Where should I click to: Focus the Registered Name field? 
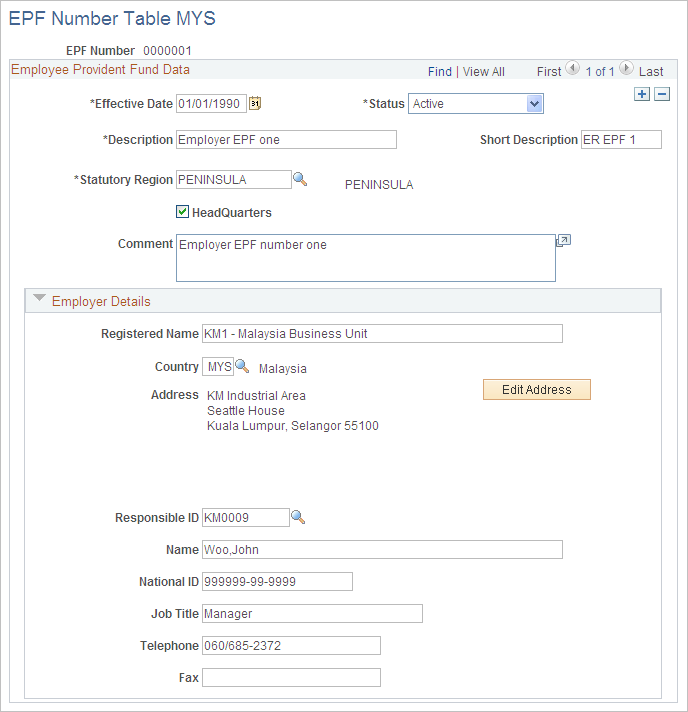(382, 333)
